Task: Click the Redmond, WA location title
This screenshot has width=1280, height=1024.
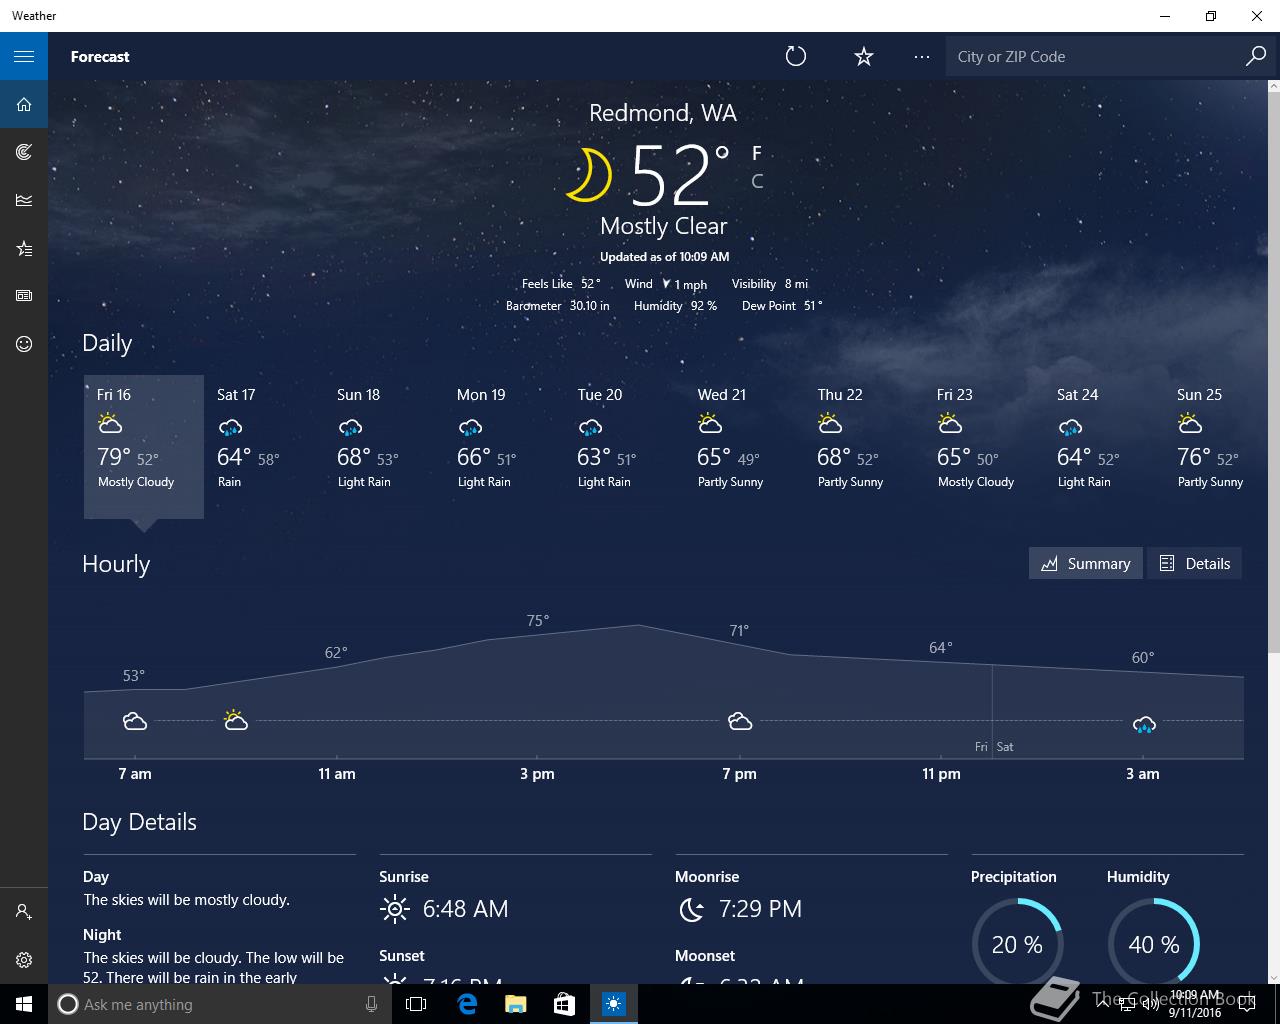Action: (663, 113)
